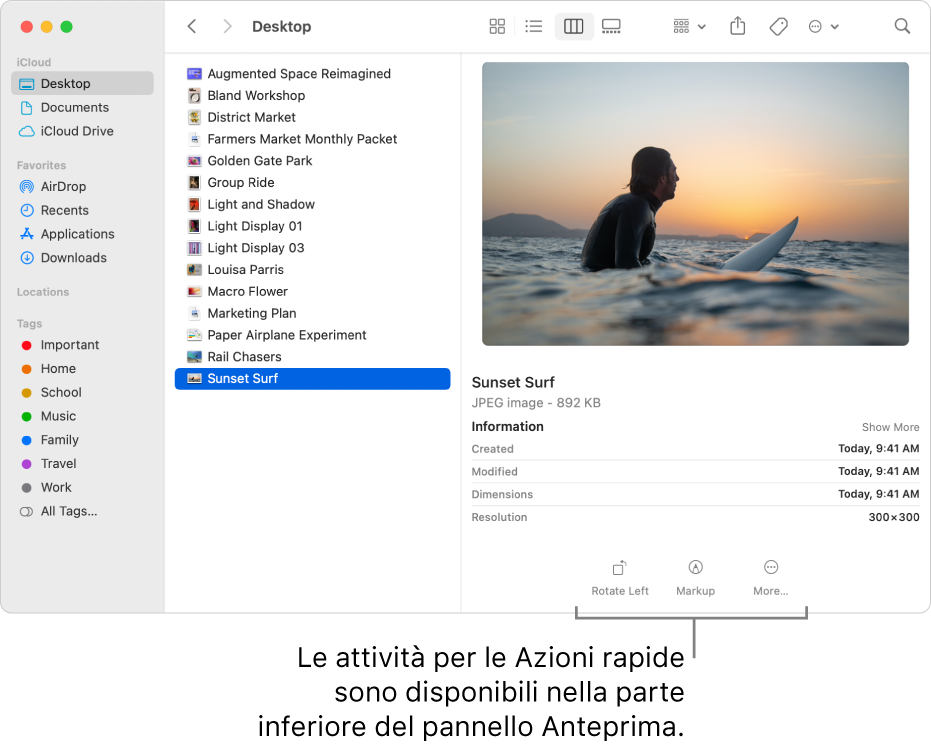Image resolution: width=931 pixels, height=747 pixels.
Task: Open the Group By dropdown
Action: [x=689, y=27]
